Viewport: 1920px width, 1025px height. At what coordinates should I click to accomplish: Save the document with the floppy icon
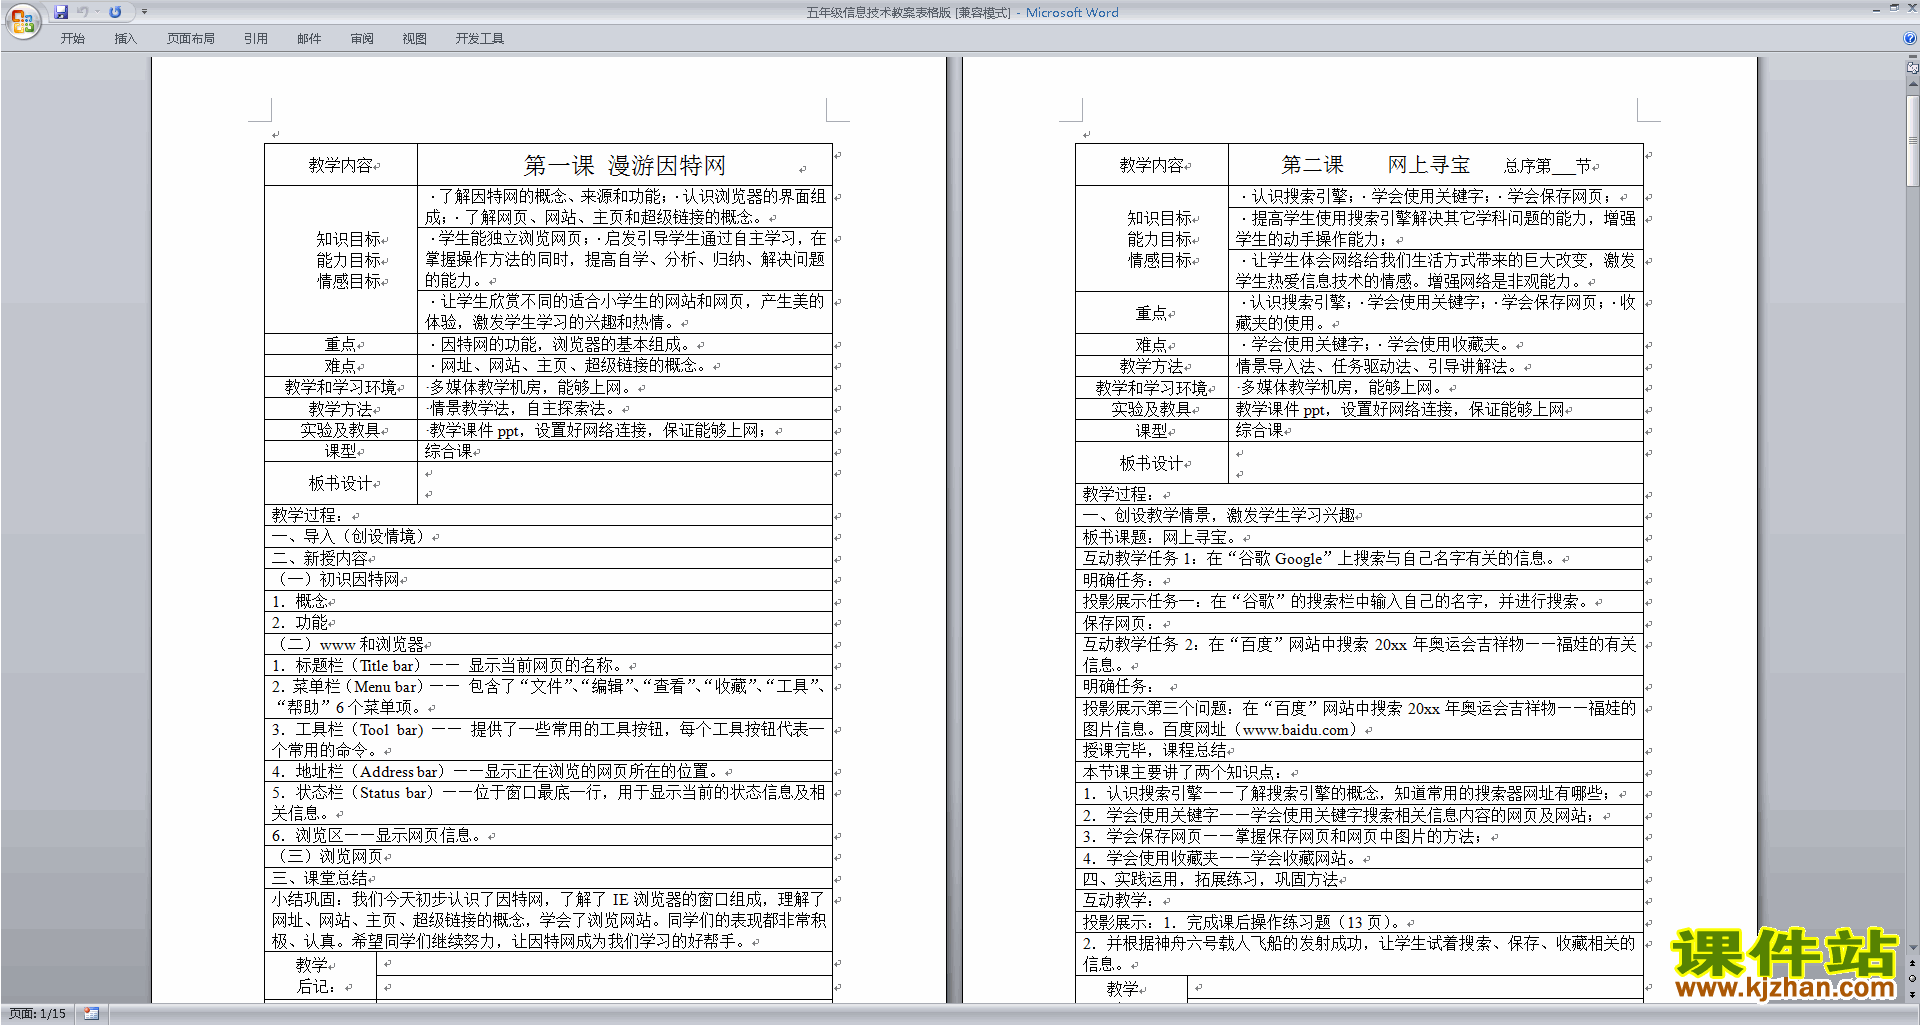click(61, 12)
